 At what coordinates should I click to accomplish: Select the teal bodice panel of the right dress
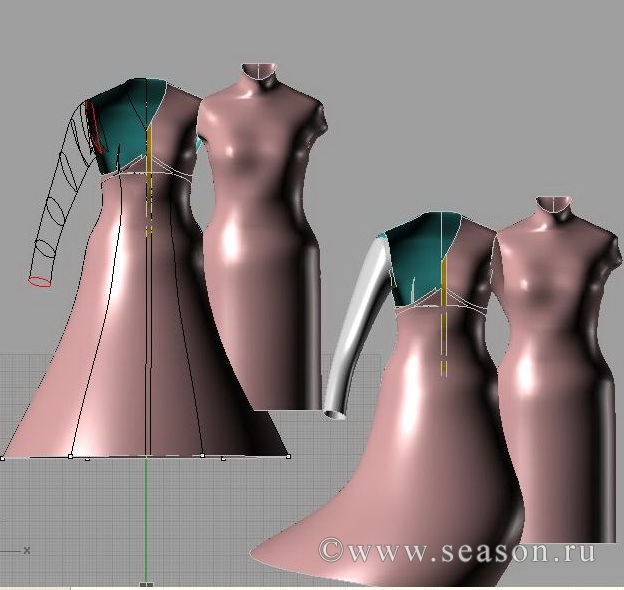point(422,259)
